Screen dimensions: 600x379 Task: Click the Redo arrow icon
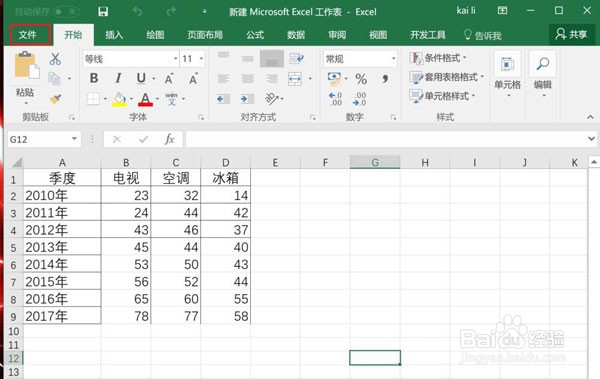tap(171, 12)
